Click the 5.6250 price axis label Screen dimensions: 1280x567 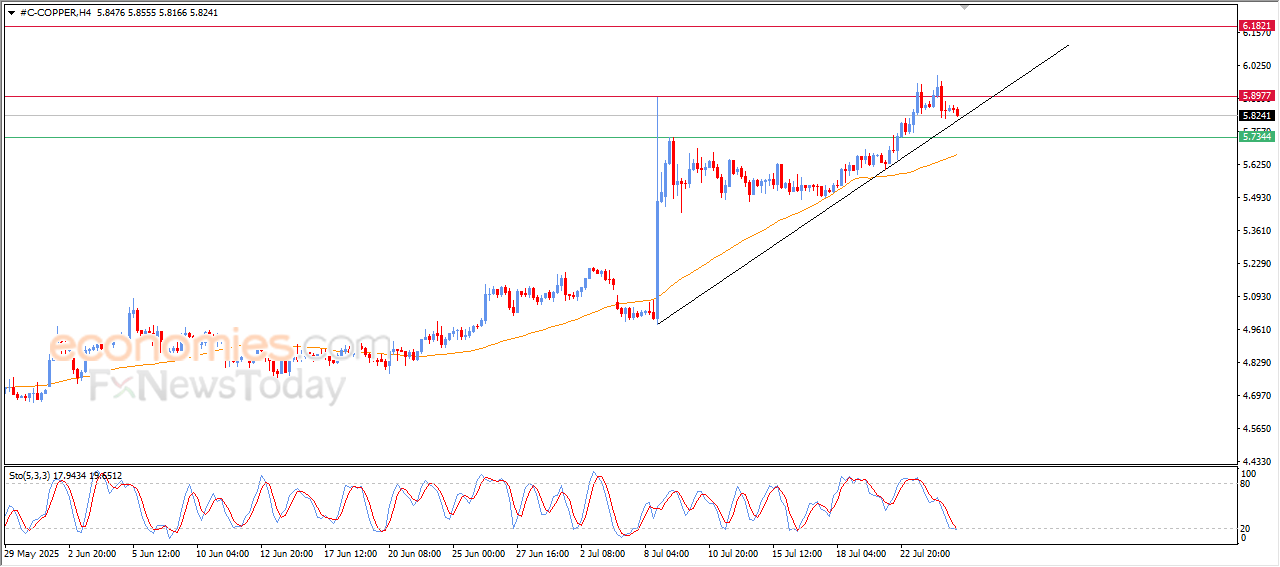(1257, 164)
